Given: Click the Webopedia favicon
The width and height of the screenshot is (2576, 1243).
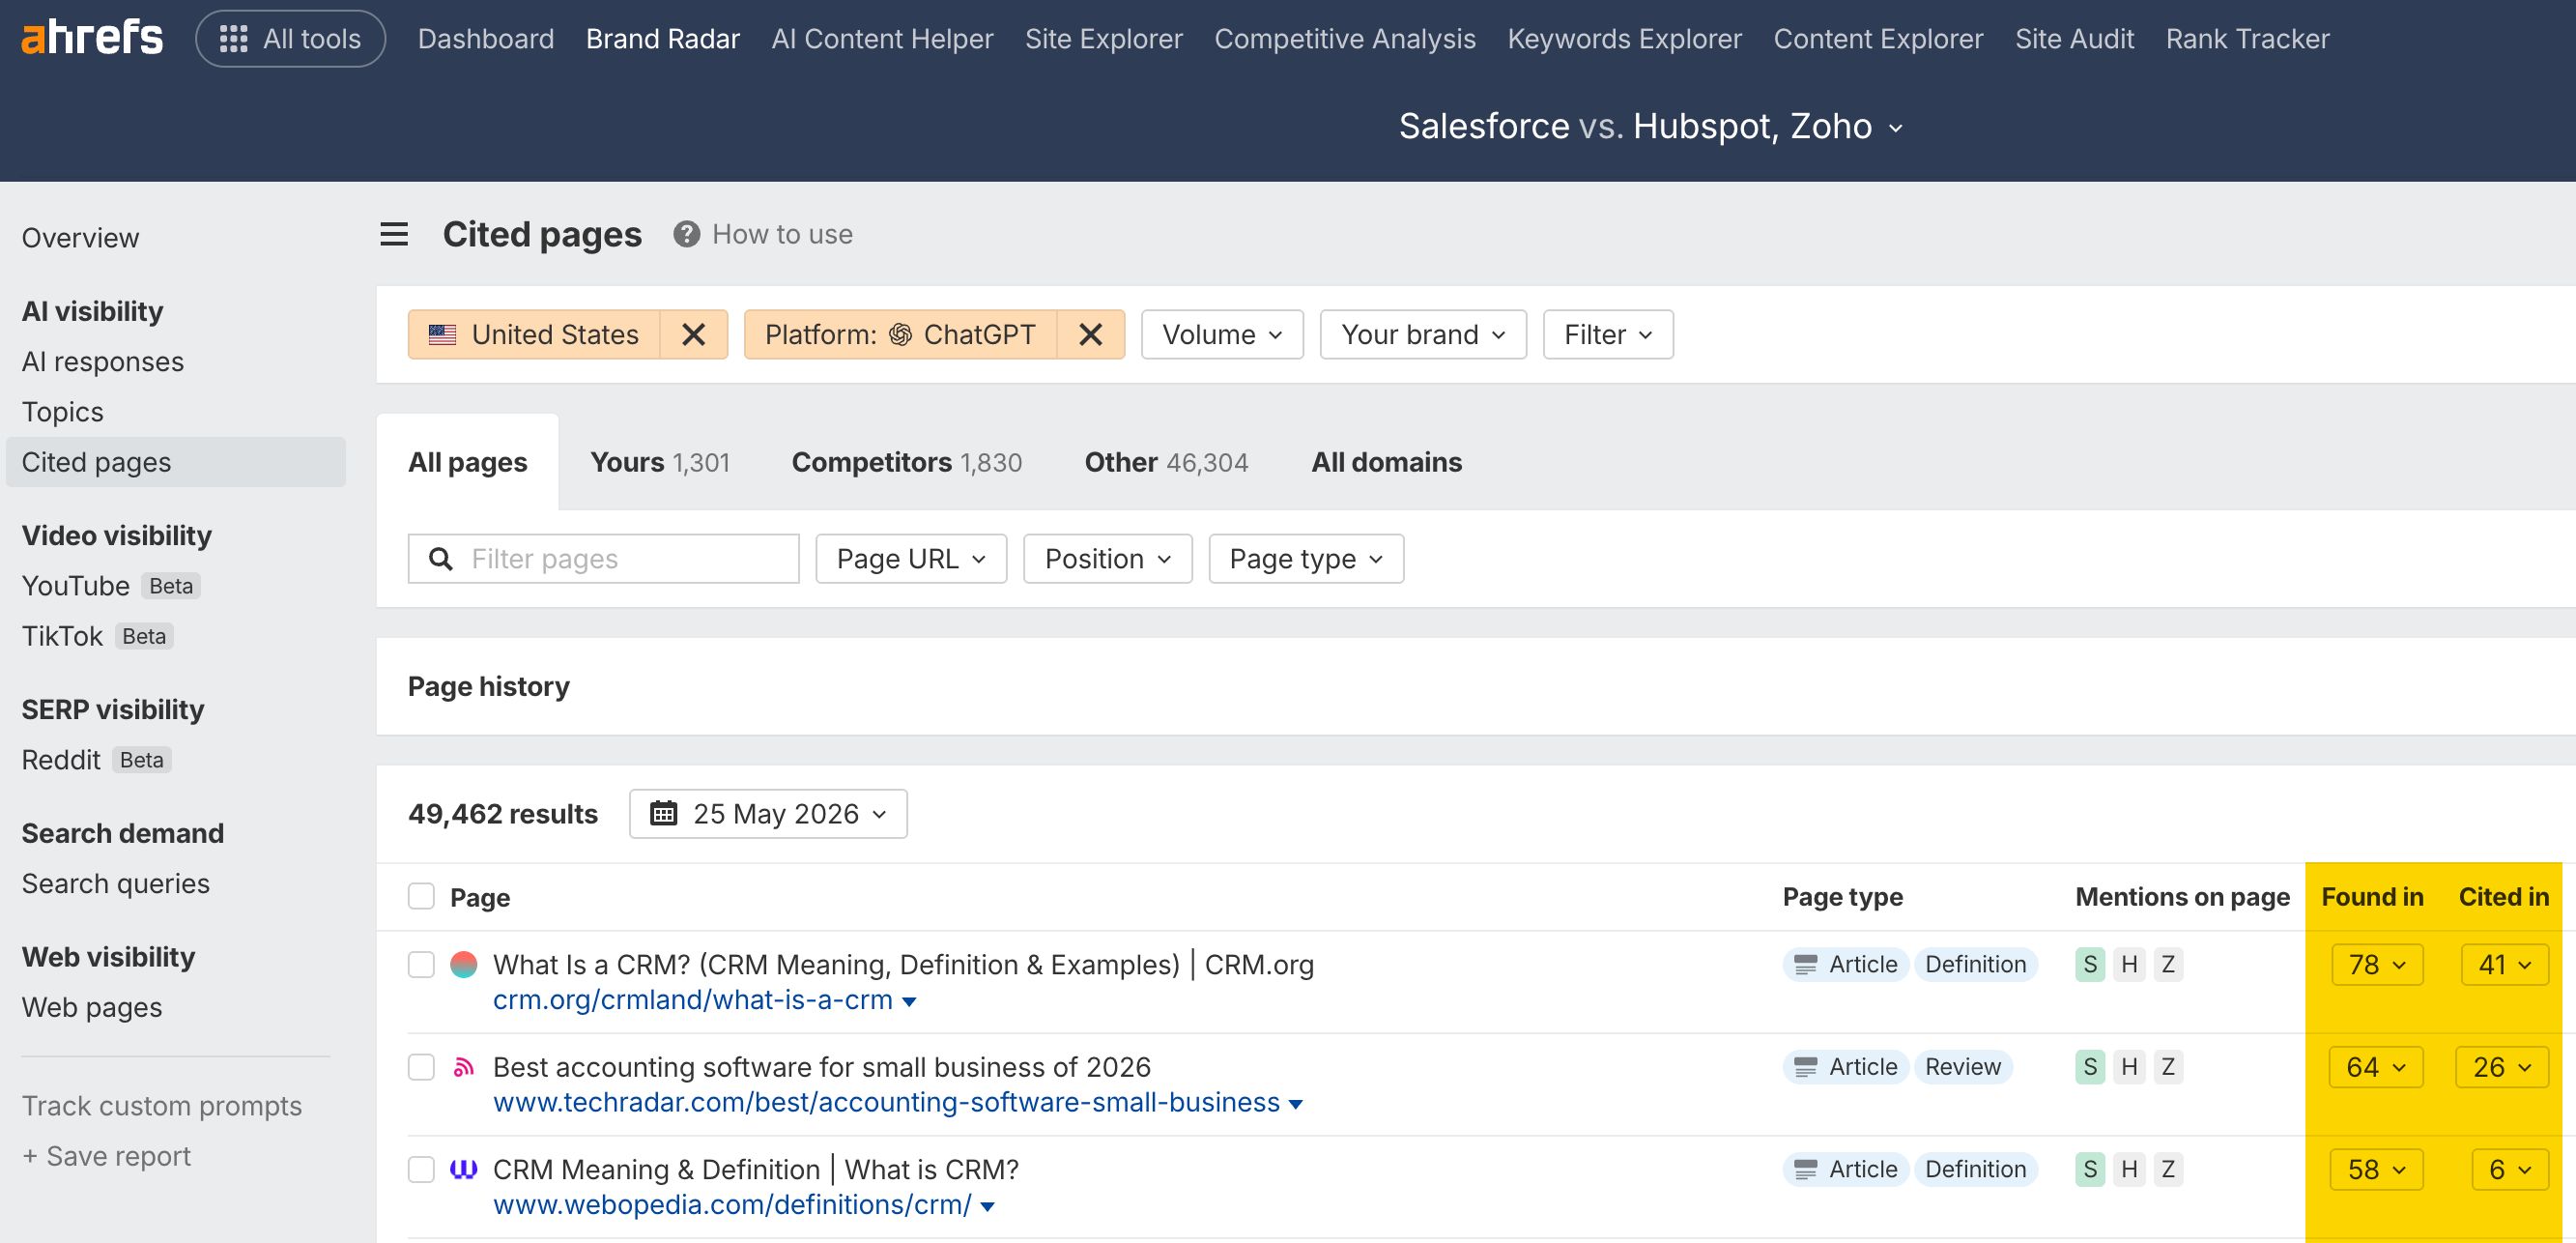Looking at the screenshot, I should [x=464, y=1169].
